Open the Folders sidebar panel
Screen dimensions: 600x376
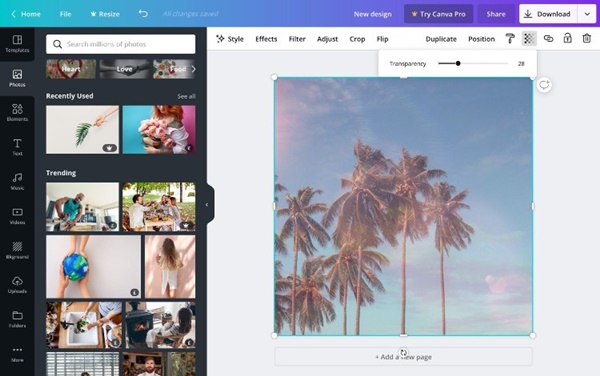17,319
